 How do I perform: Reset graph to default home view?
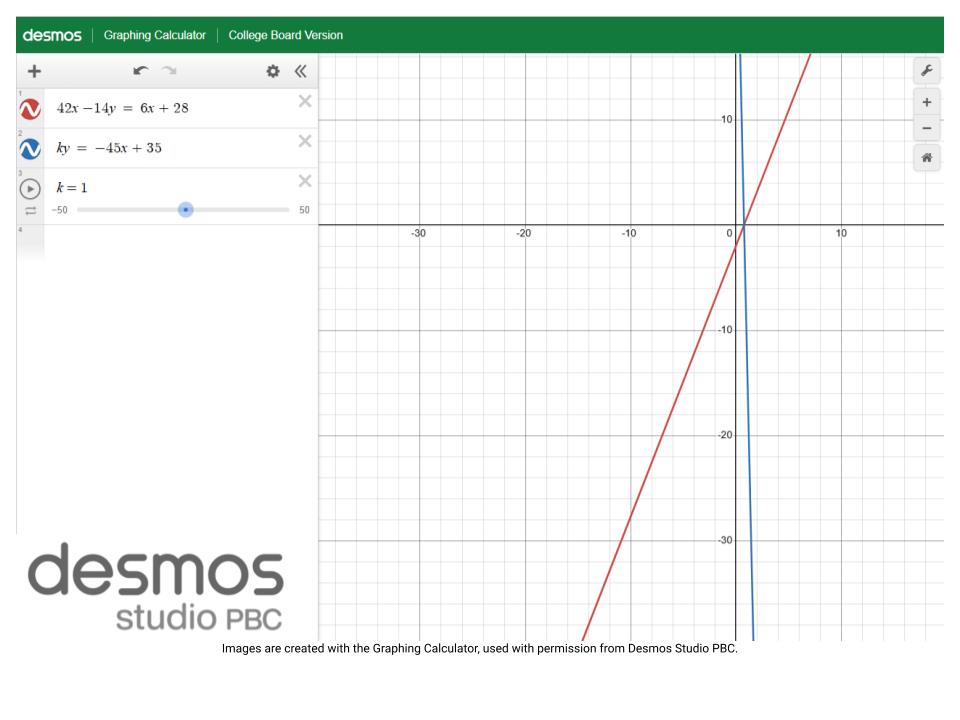coord(927,157)
